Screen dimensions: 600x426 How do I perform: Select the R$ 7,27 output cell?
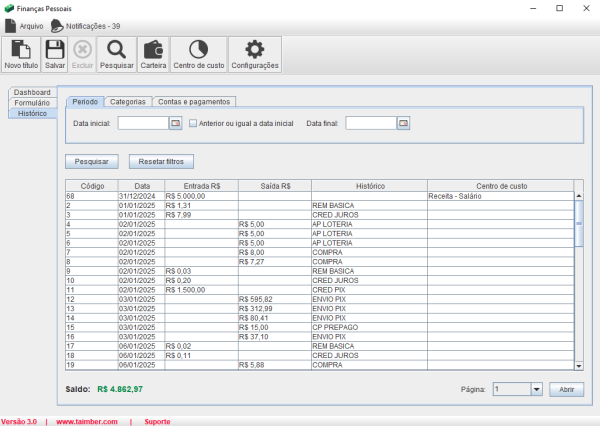(275, 262)
